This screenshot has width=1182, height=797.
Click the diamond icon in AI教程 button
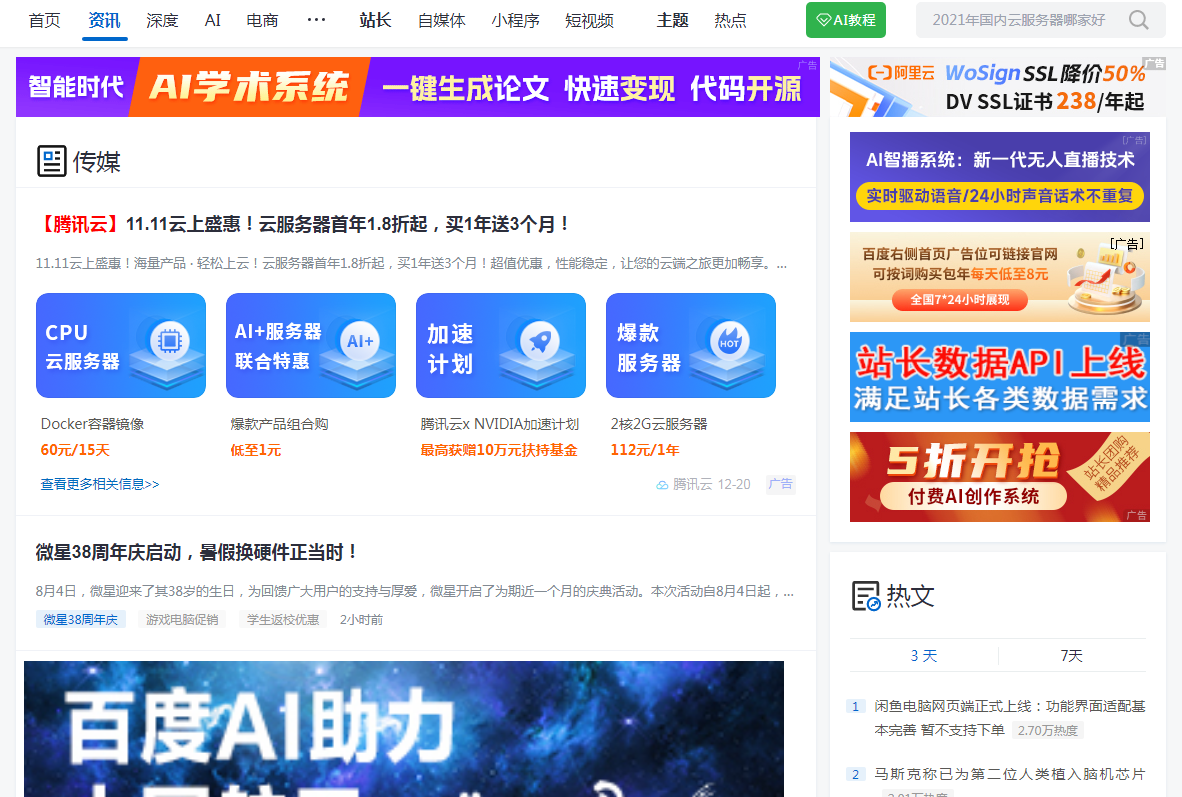coord(824,20)
